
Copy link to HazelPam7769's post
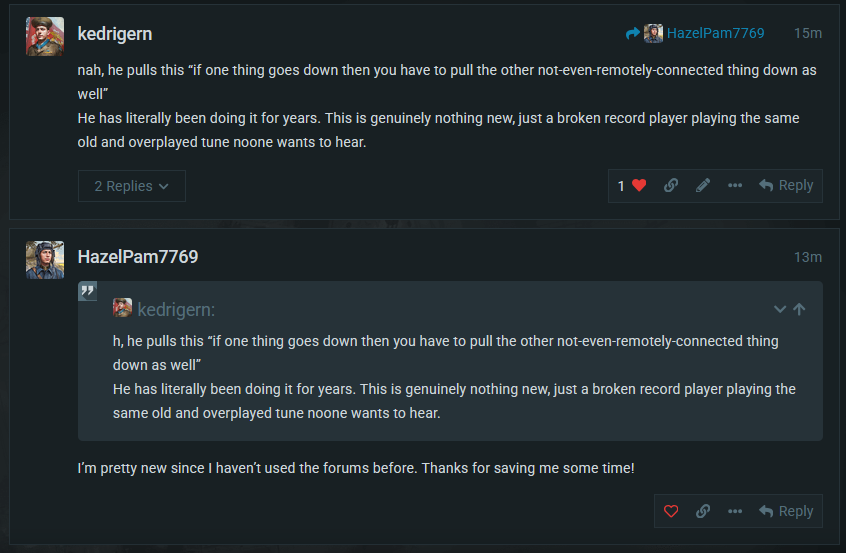(702, 511)
